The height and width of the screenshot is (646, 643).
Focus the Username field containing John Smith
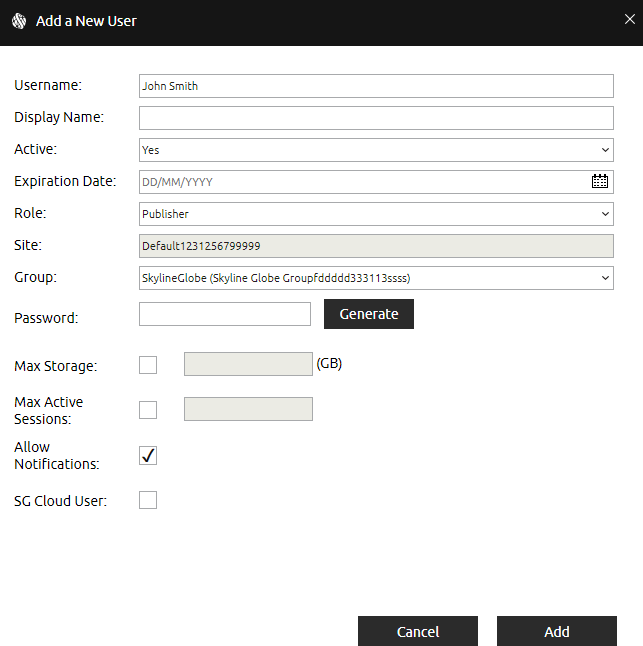point(375,86)
